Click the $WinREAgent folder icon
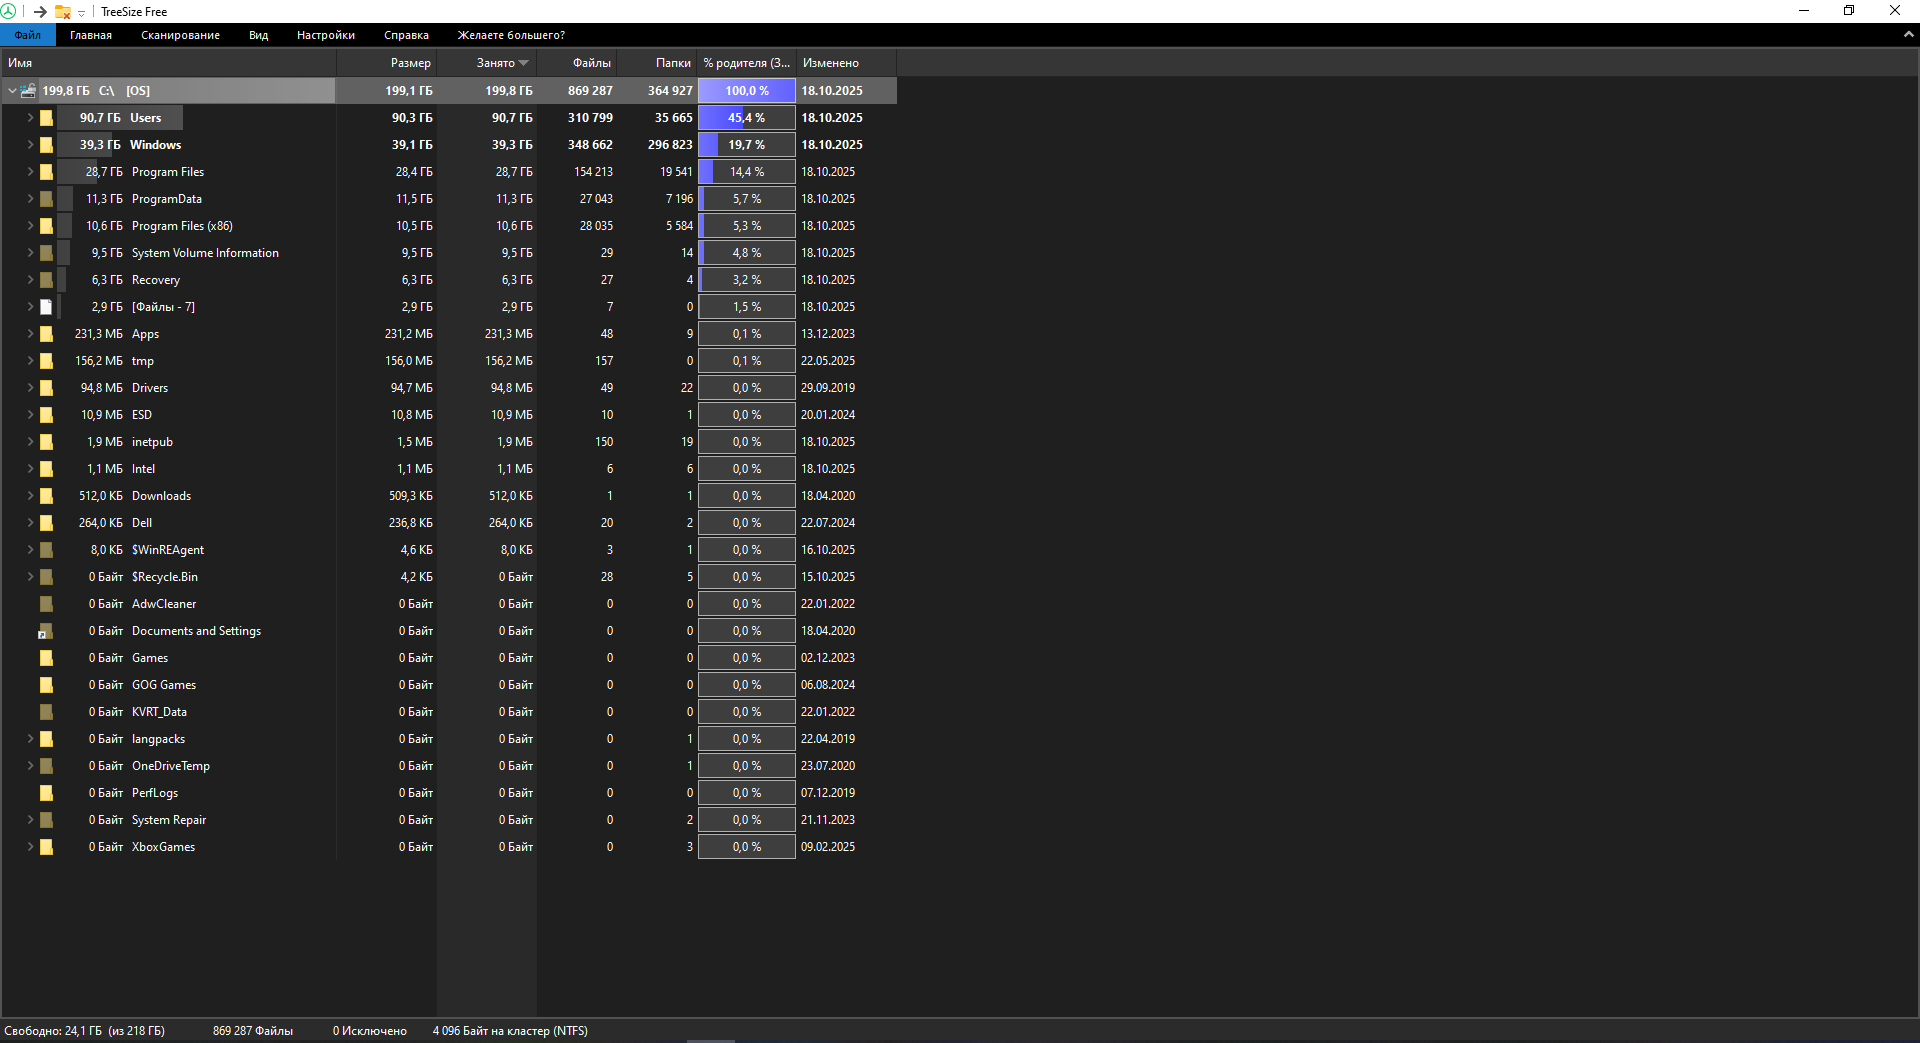Image resolution: width=1920 pixels, height=1043 pixels. point(46,550)
